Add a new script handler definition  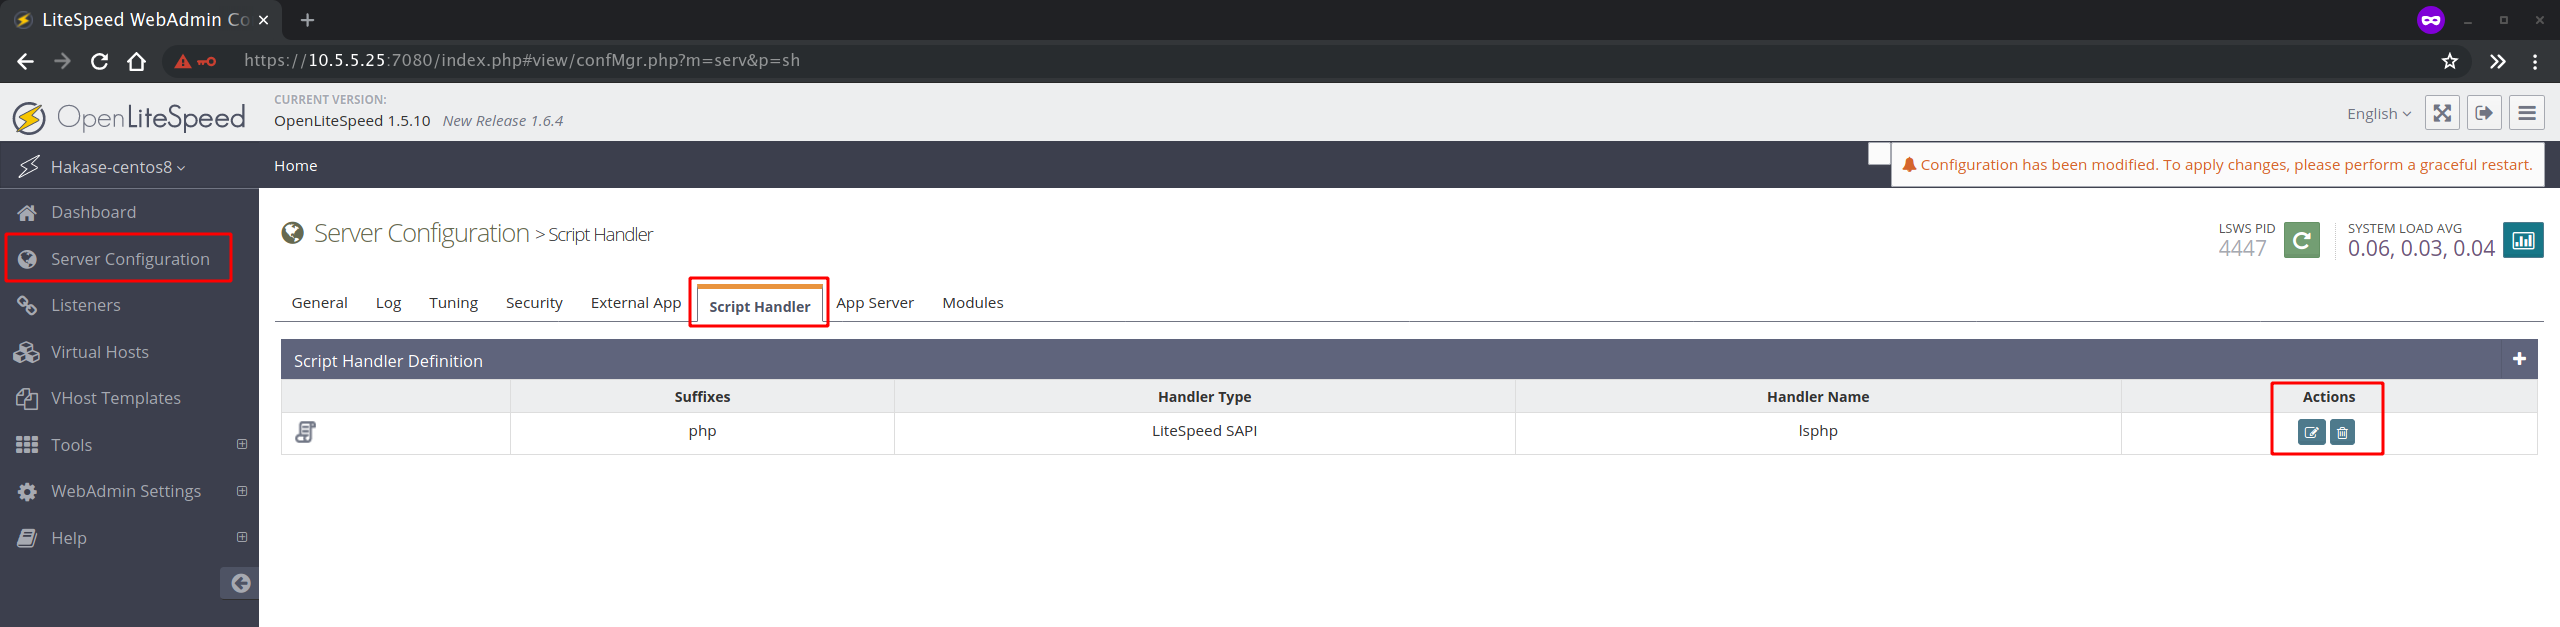pyautogui.click(x=2519, y=359)
